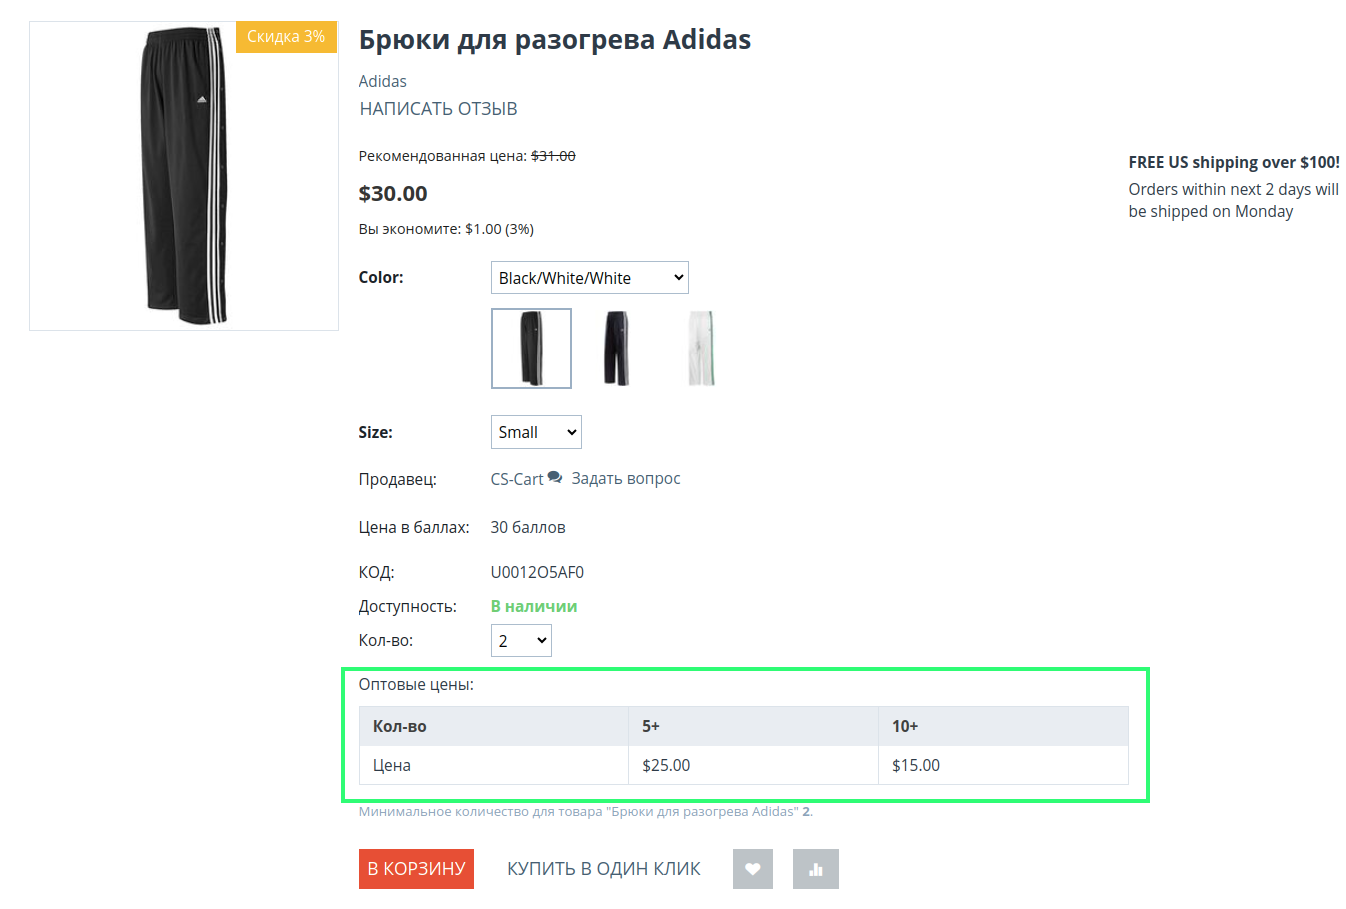This screenshot has height=909, width=1346.
Task: Click the Скидка 3% discount badge
Action: tap(286, 37)
